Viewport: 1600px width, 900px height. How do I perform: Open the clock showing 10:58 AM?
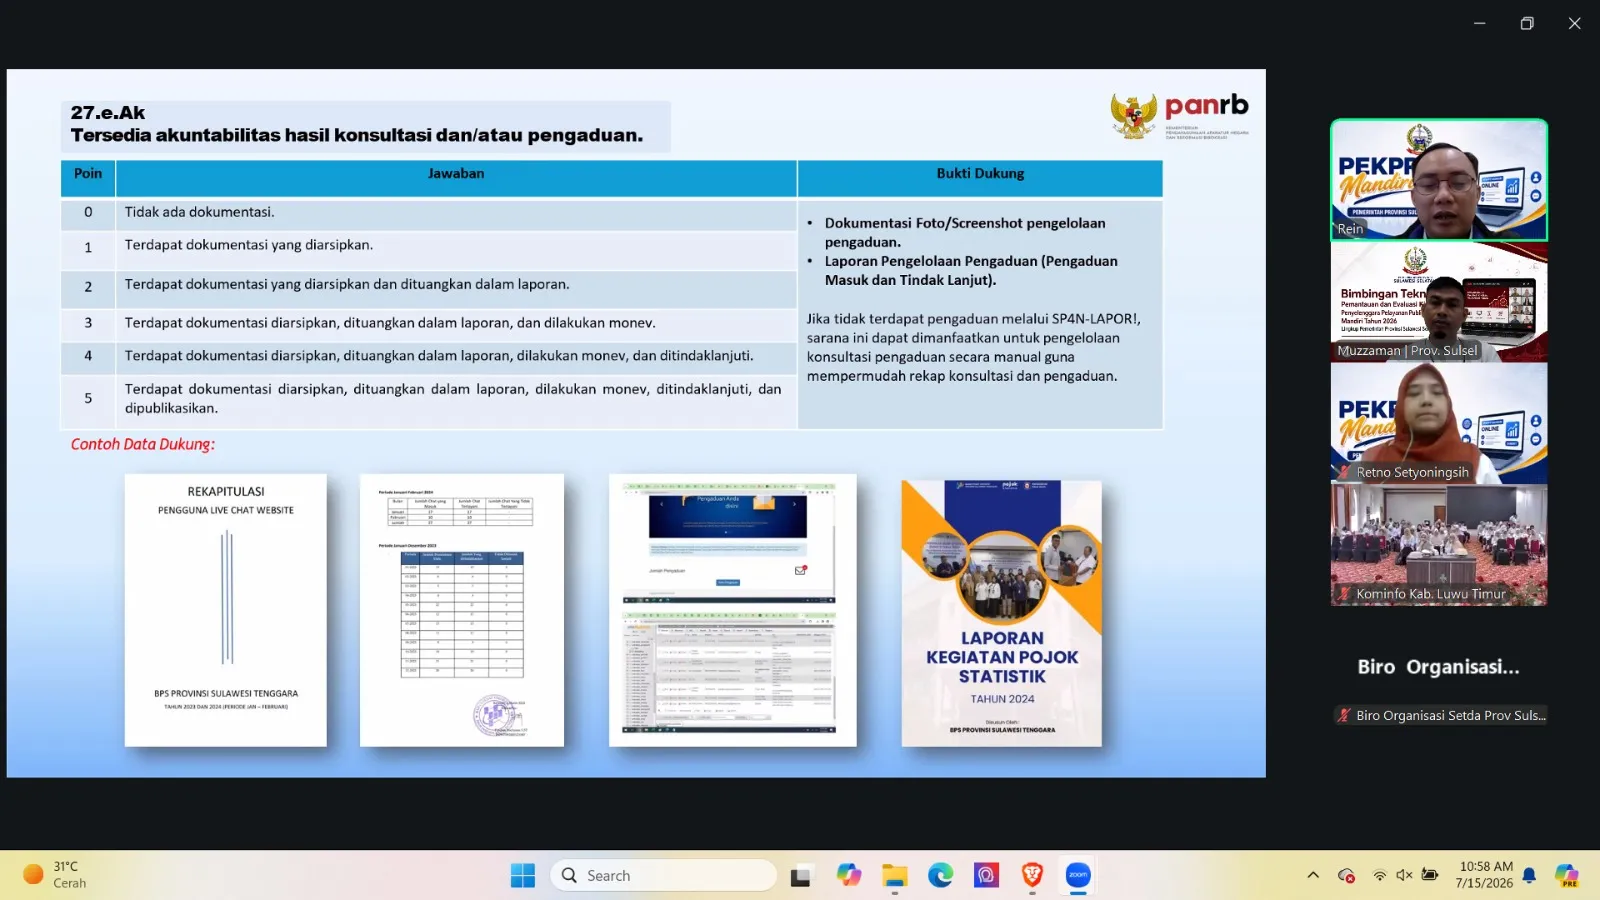click(x=1485, y=875)
